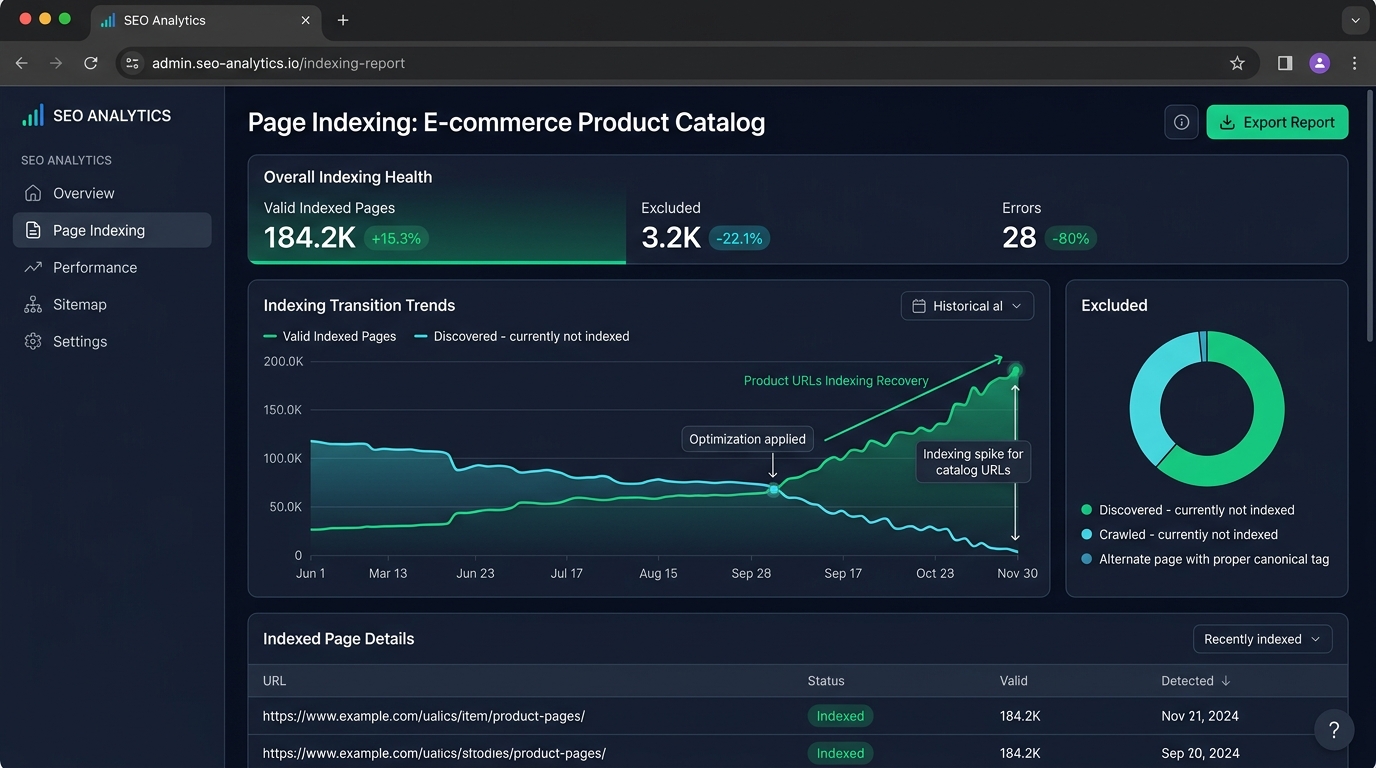This screenshot has width=1376, height=768.
Task: Click the help question mark button
Action: click(x=1334, y=730)
